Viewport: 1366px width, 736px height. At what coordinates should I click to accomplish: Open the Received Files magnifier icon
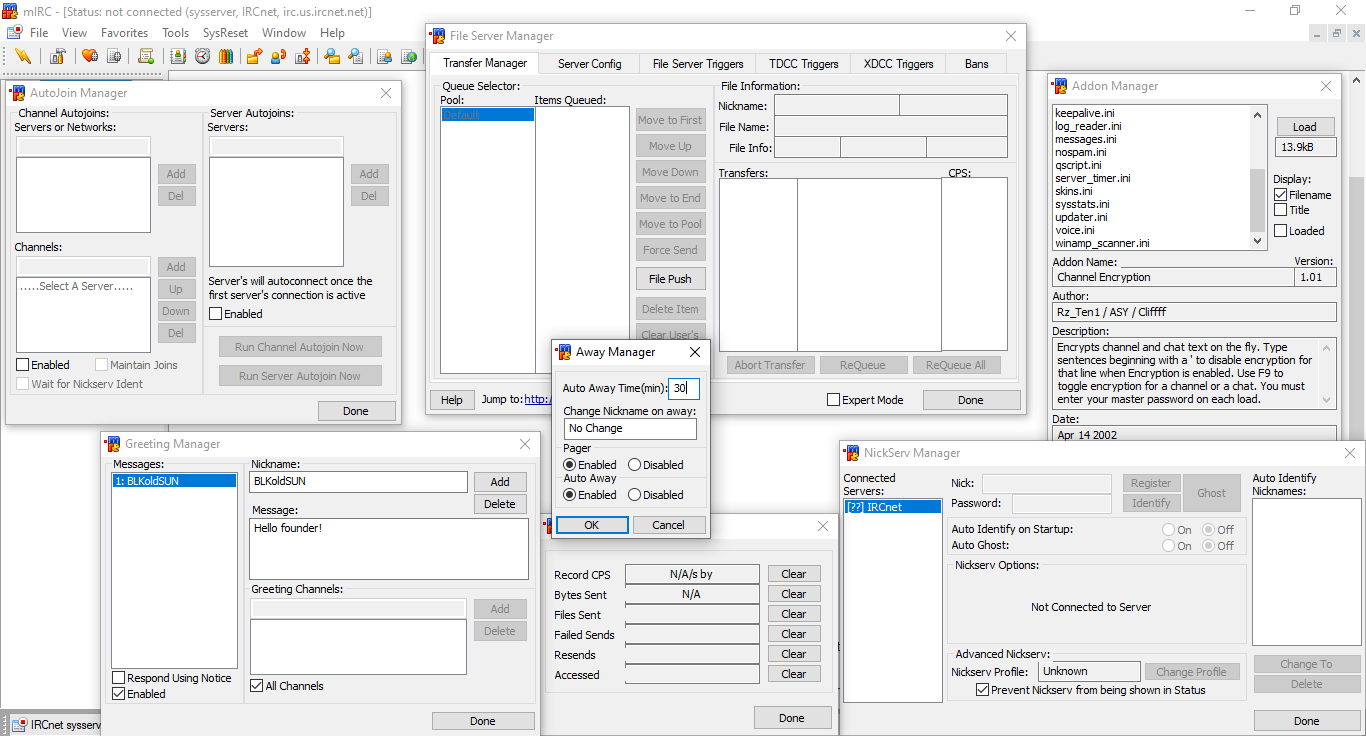[x=332, y=56]
